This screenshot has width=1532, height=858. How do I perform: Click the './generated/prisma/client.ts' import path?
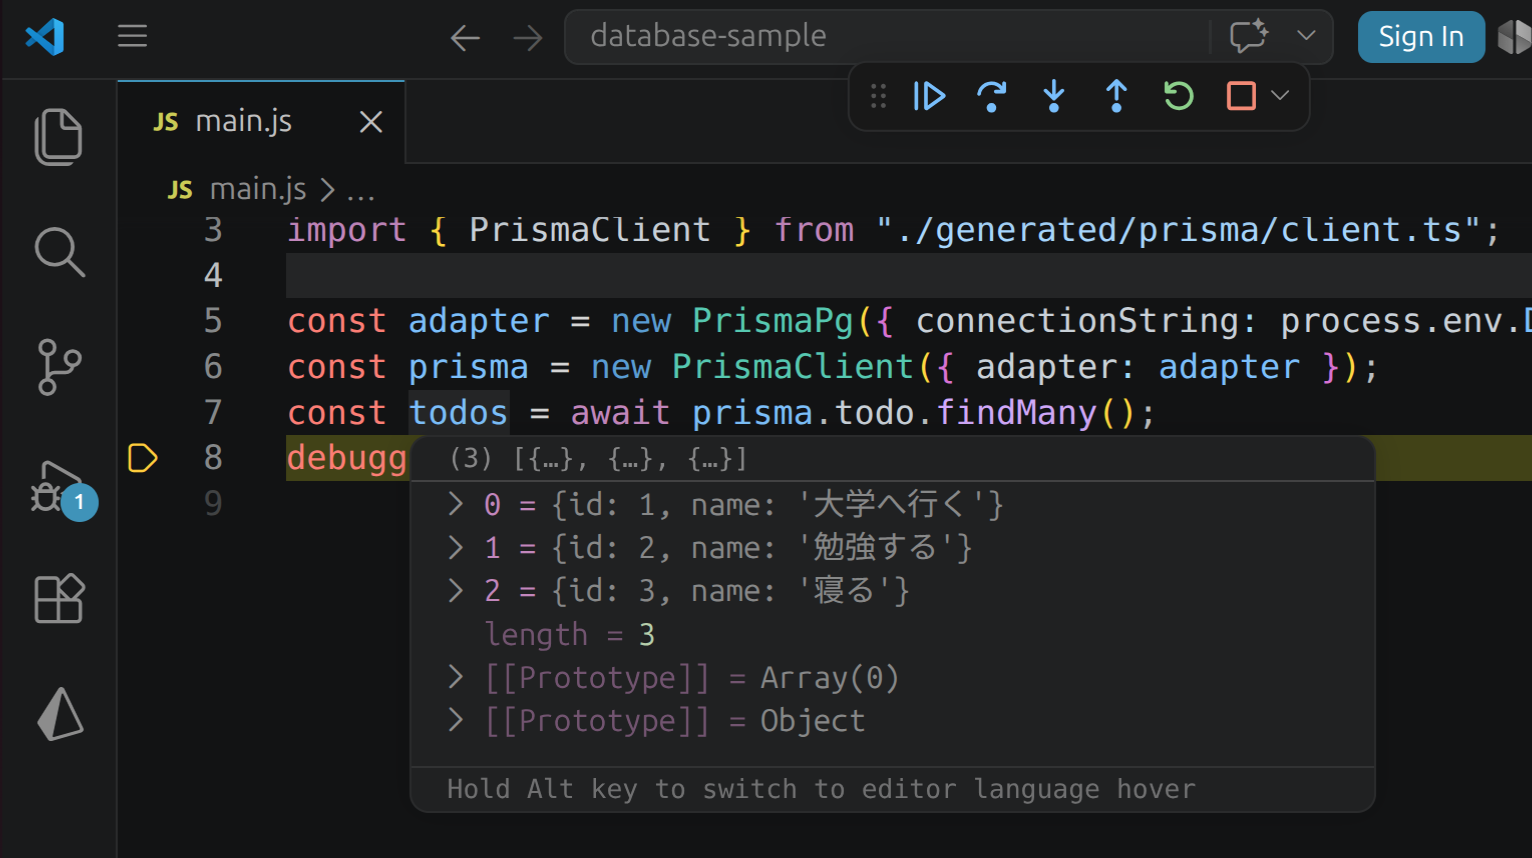[x=1179, y=230]
